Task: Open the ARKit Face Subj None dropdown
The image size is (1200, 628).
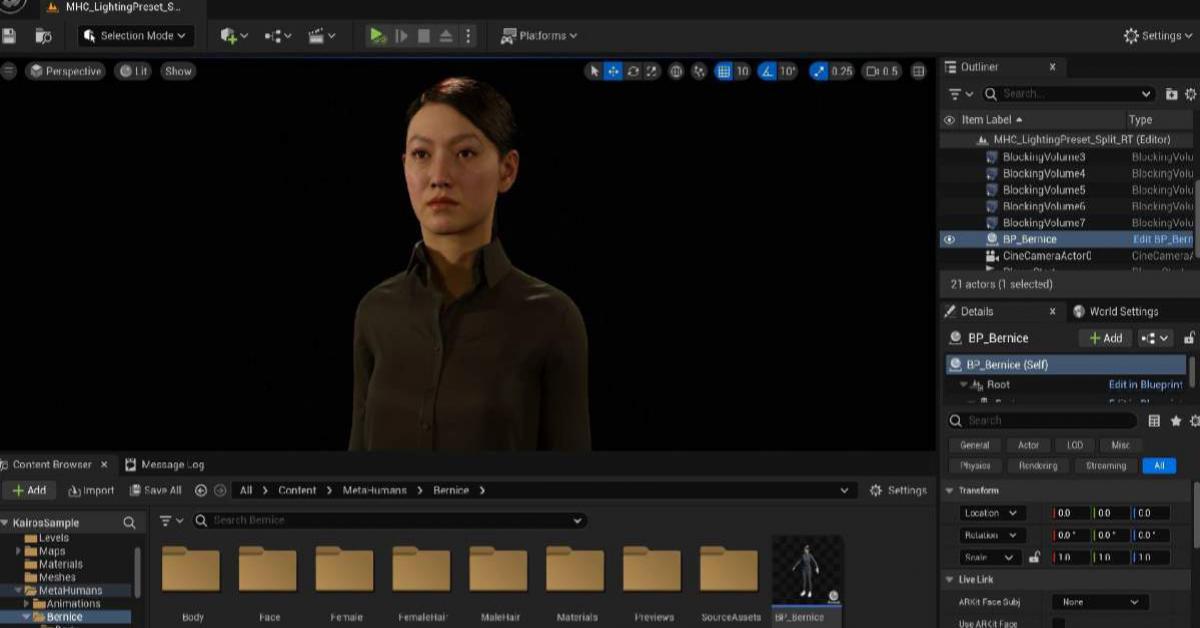Action: click(x=1100, y=602)
